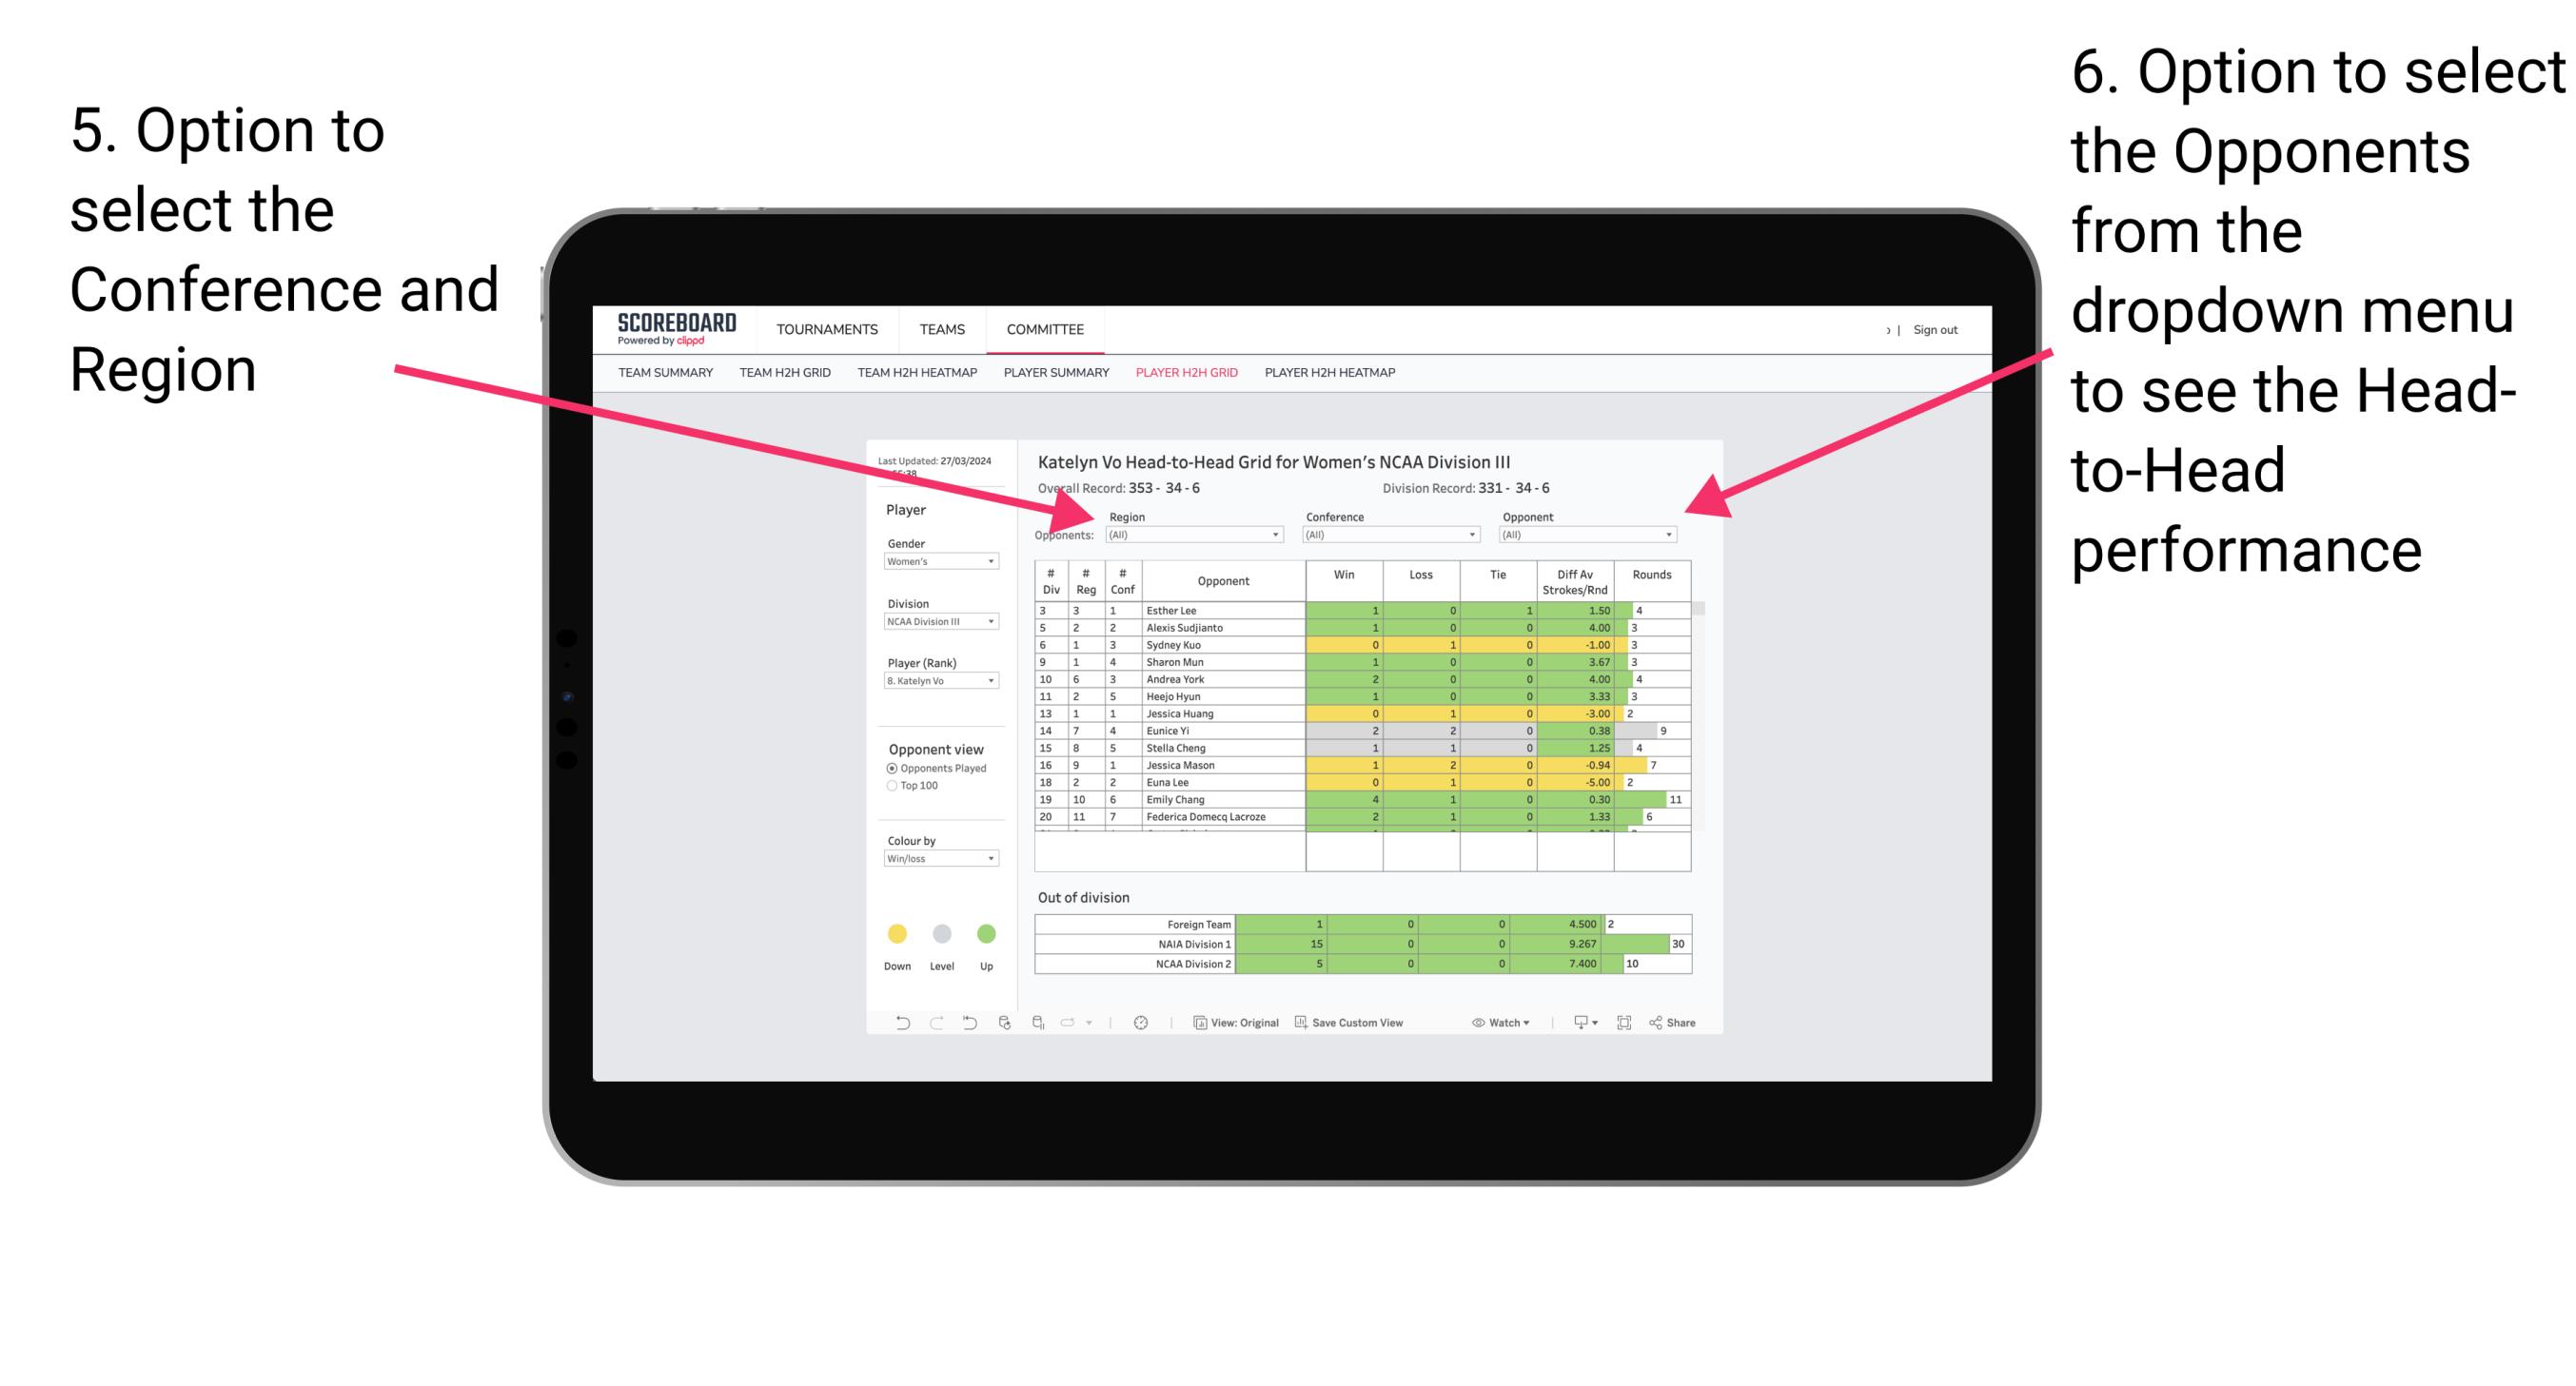Click the layout/display icon in toolbar
Image resolution: width=2576 pixels, height=1386 pixels.
tap(1625, 1025)
